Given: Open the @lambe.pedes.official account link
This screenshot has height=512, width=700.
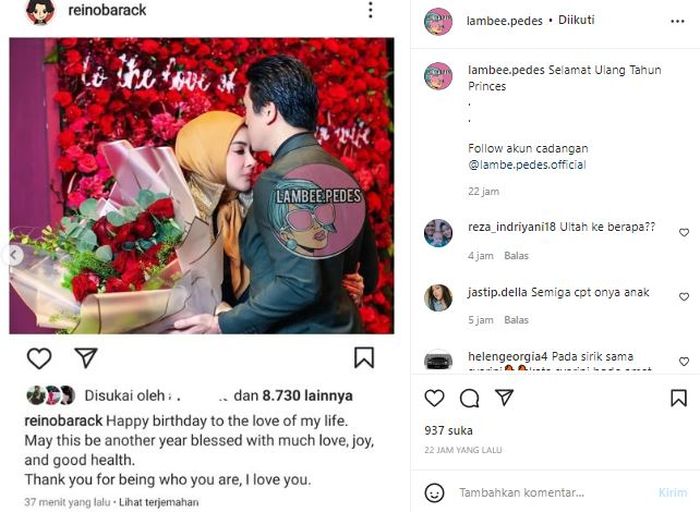Looking at the screenshot, I should point(527,165).
